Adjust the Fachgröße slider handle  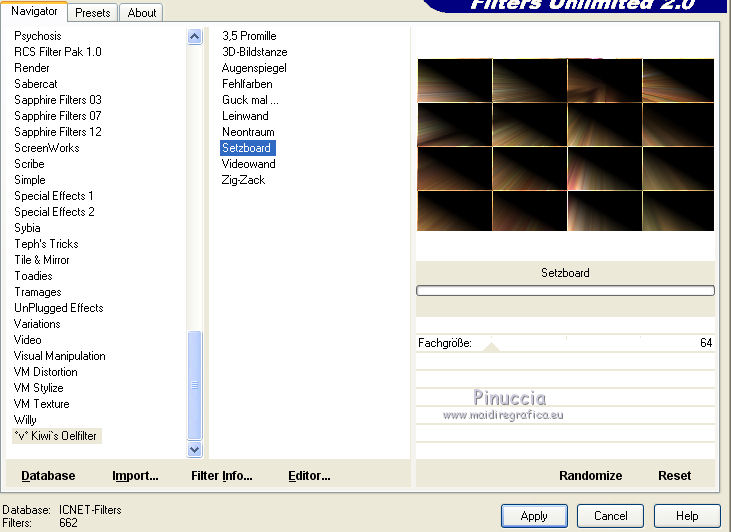pos(491,346)
